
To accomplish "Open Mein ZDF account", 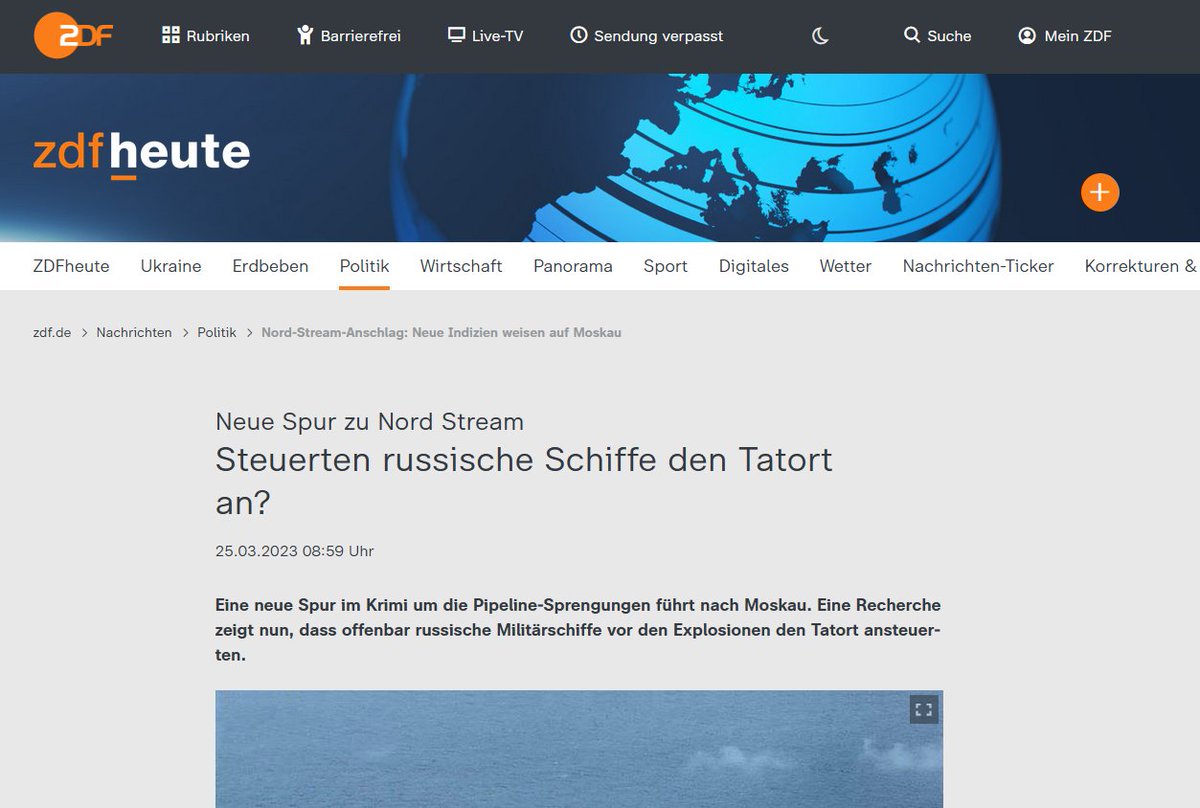I will [1064, 36].
